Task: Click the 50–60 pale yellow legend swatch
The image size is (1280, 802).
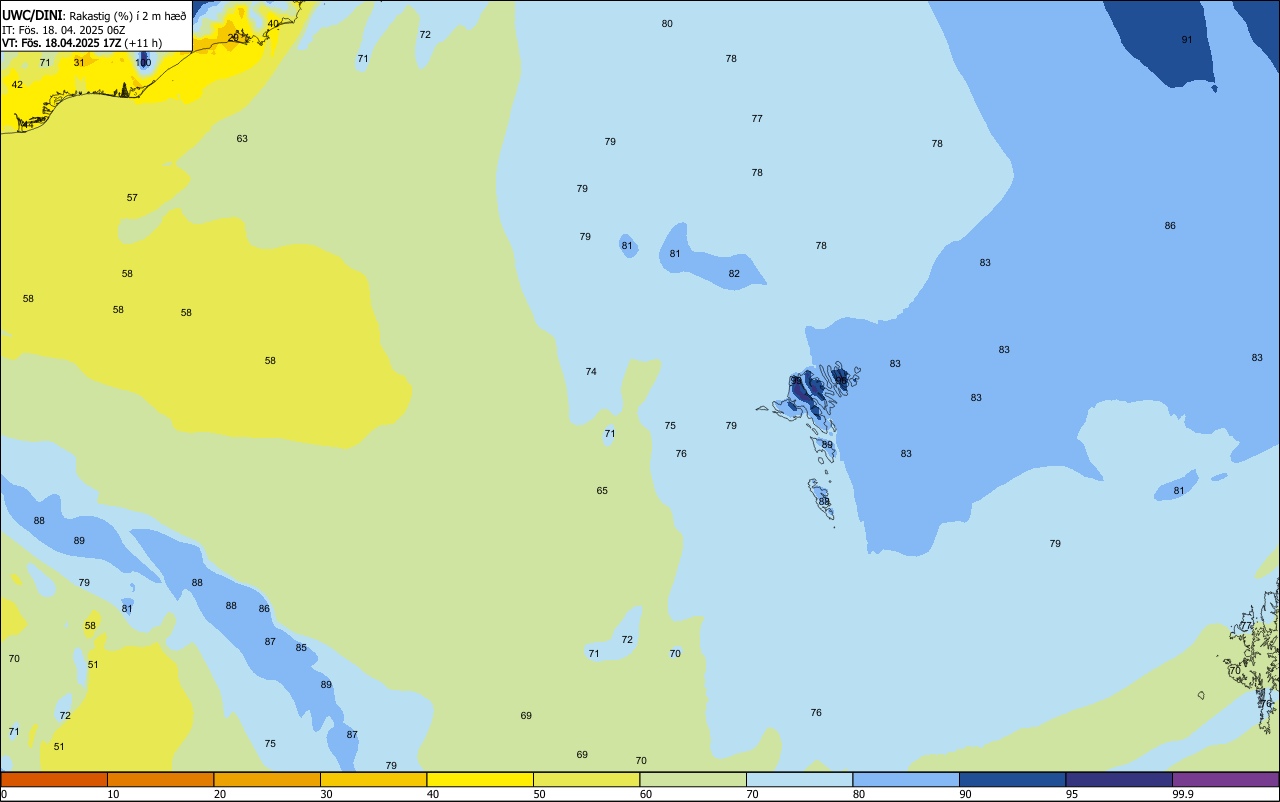Action: [x=586, y=779]
